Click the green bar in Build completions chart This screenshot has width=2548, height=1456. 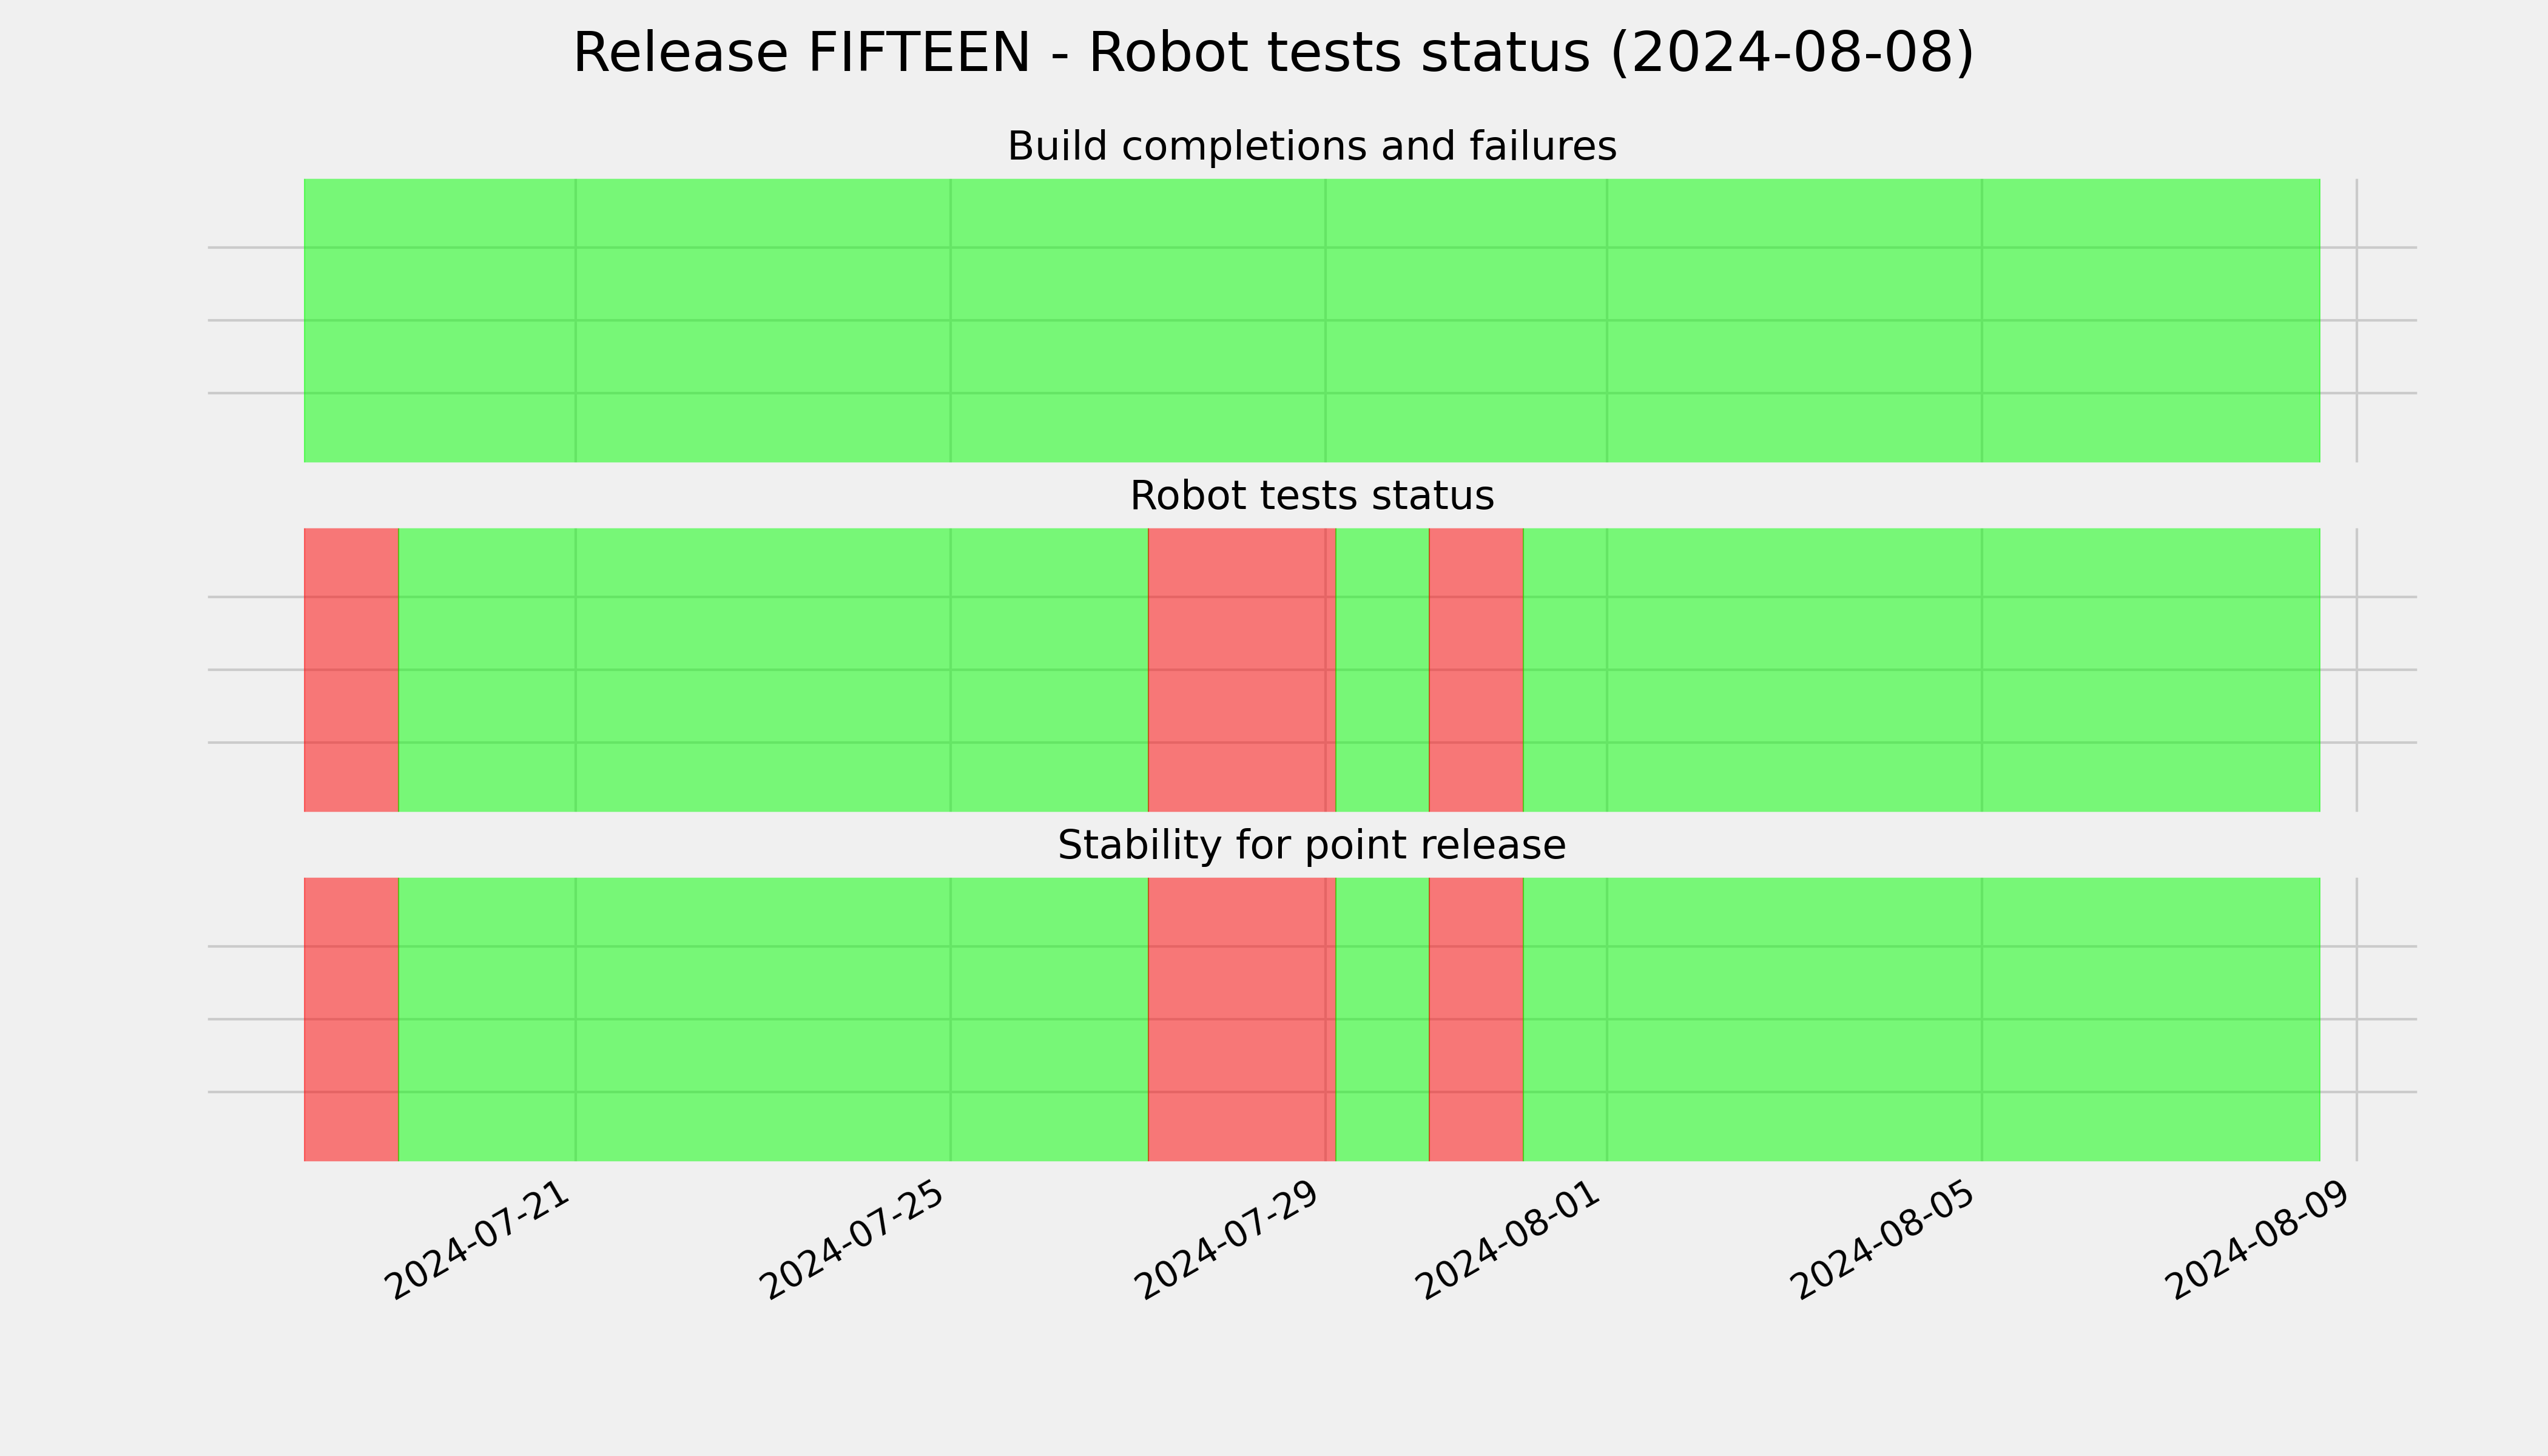click(1312, 320)
